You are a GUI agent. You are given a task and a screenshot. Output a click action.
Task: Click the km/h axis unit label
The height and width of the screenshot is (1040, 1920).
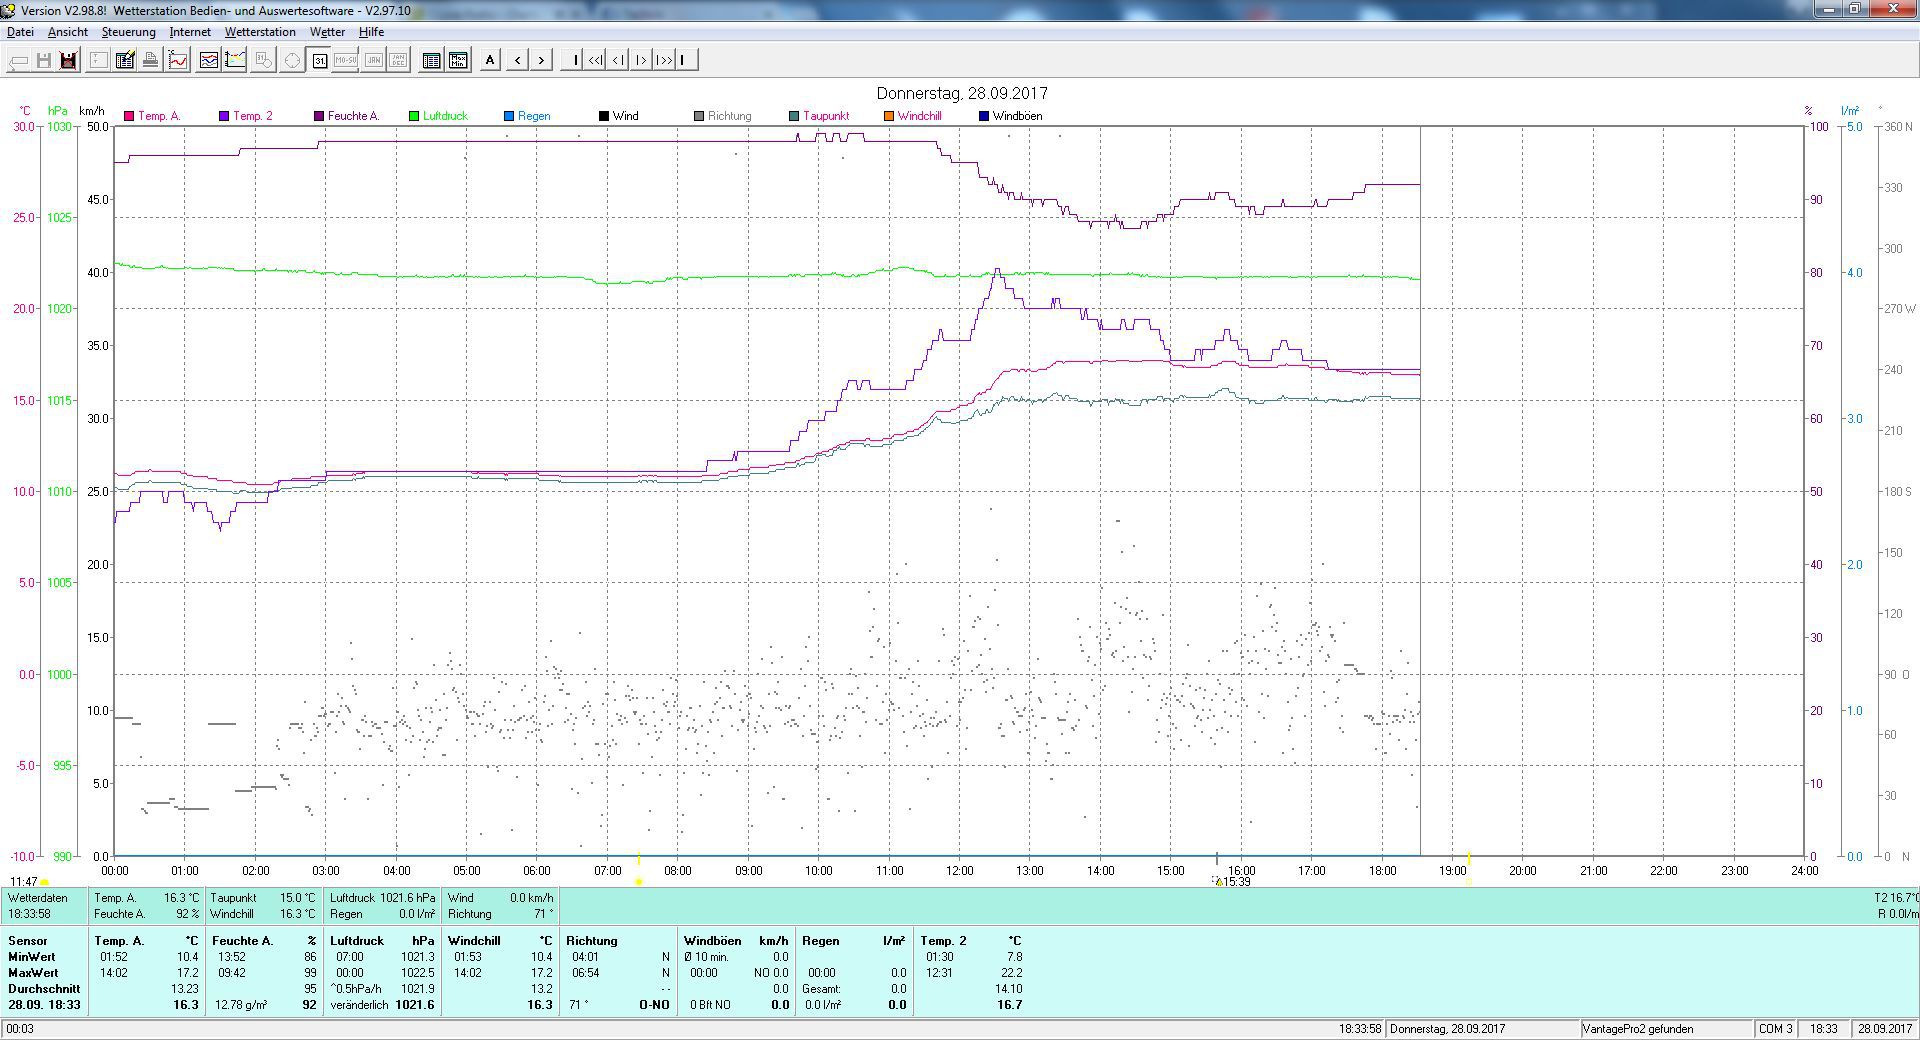(92, 111)
